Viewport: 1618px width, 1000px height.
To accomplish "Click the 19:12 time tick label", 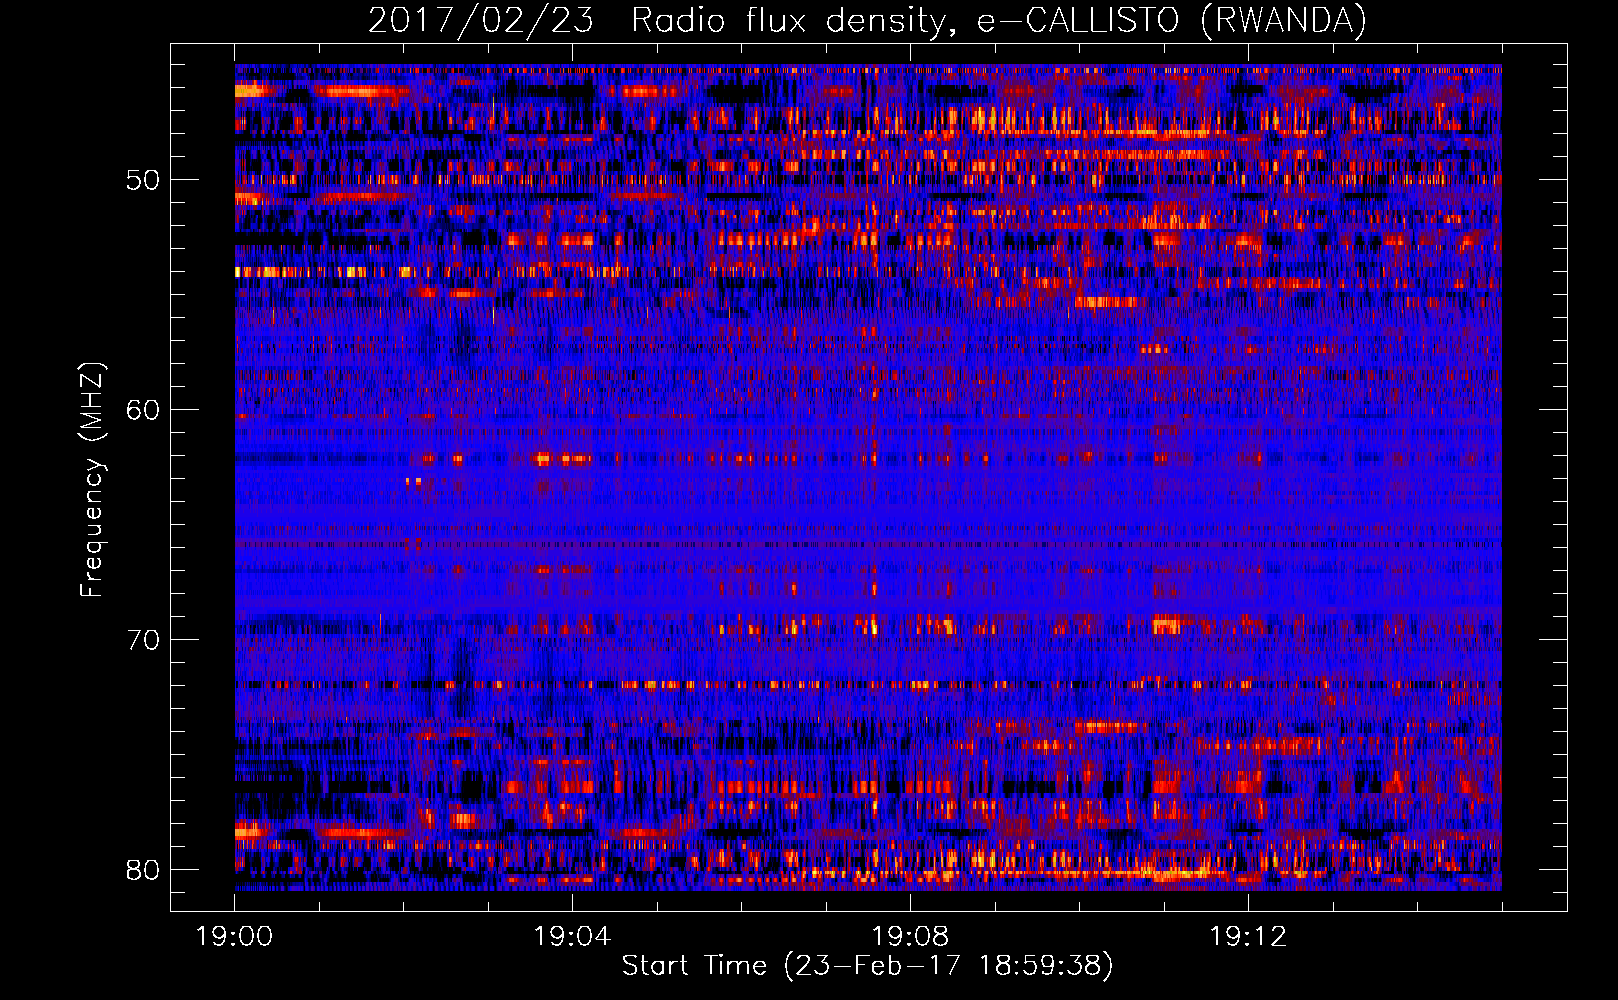I will pyautogui.click(x=1248, y=937).
